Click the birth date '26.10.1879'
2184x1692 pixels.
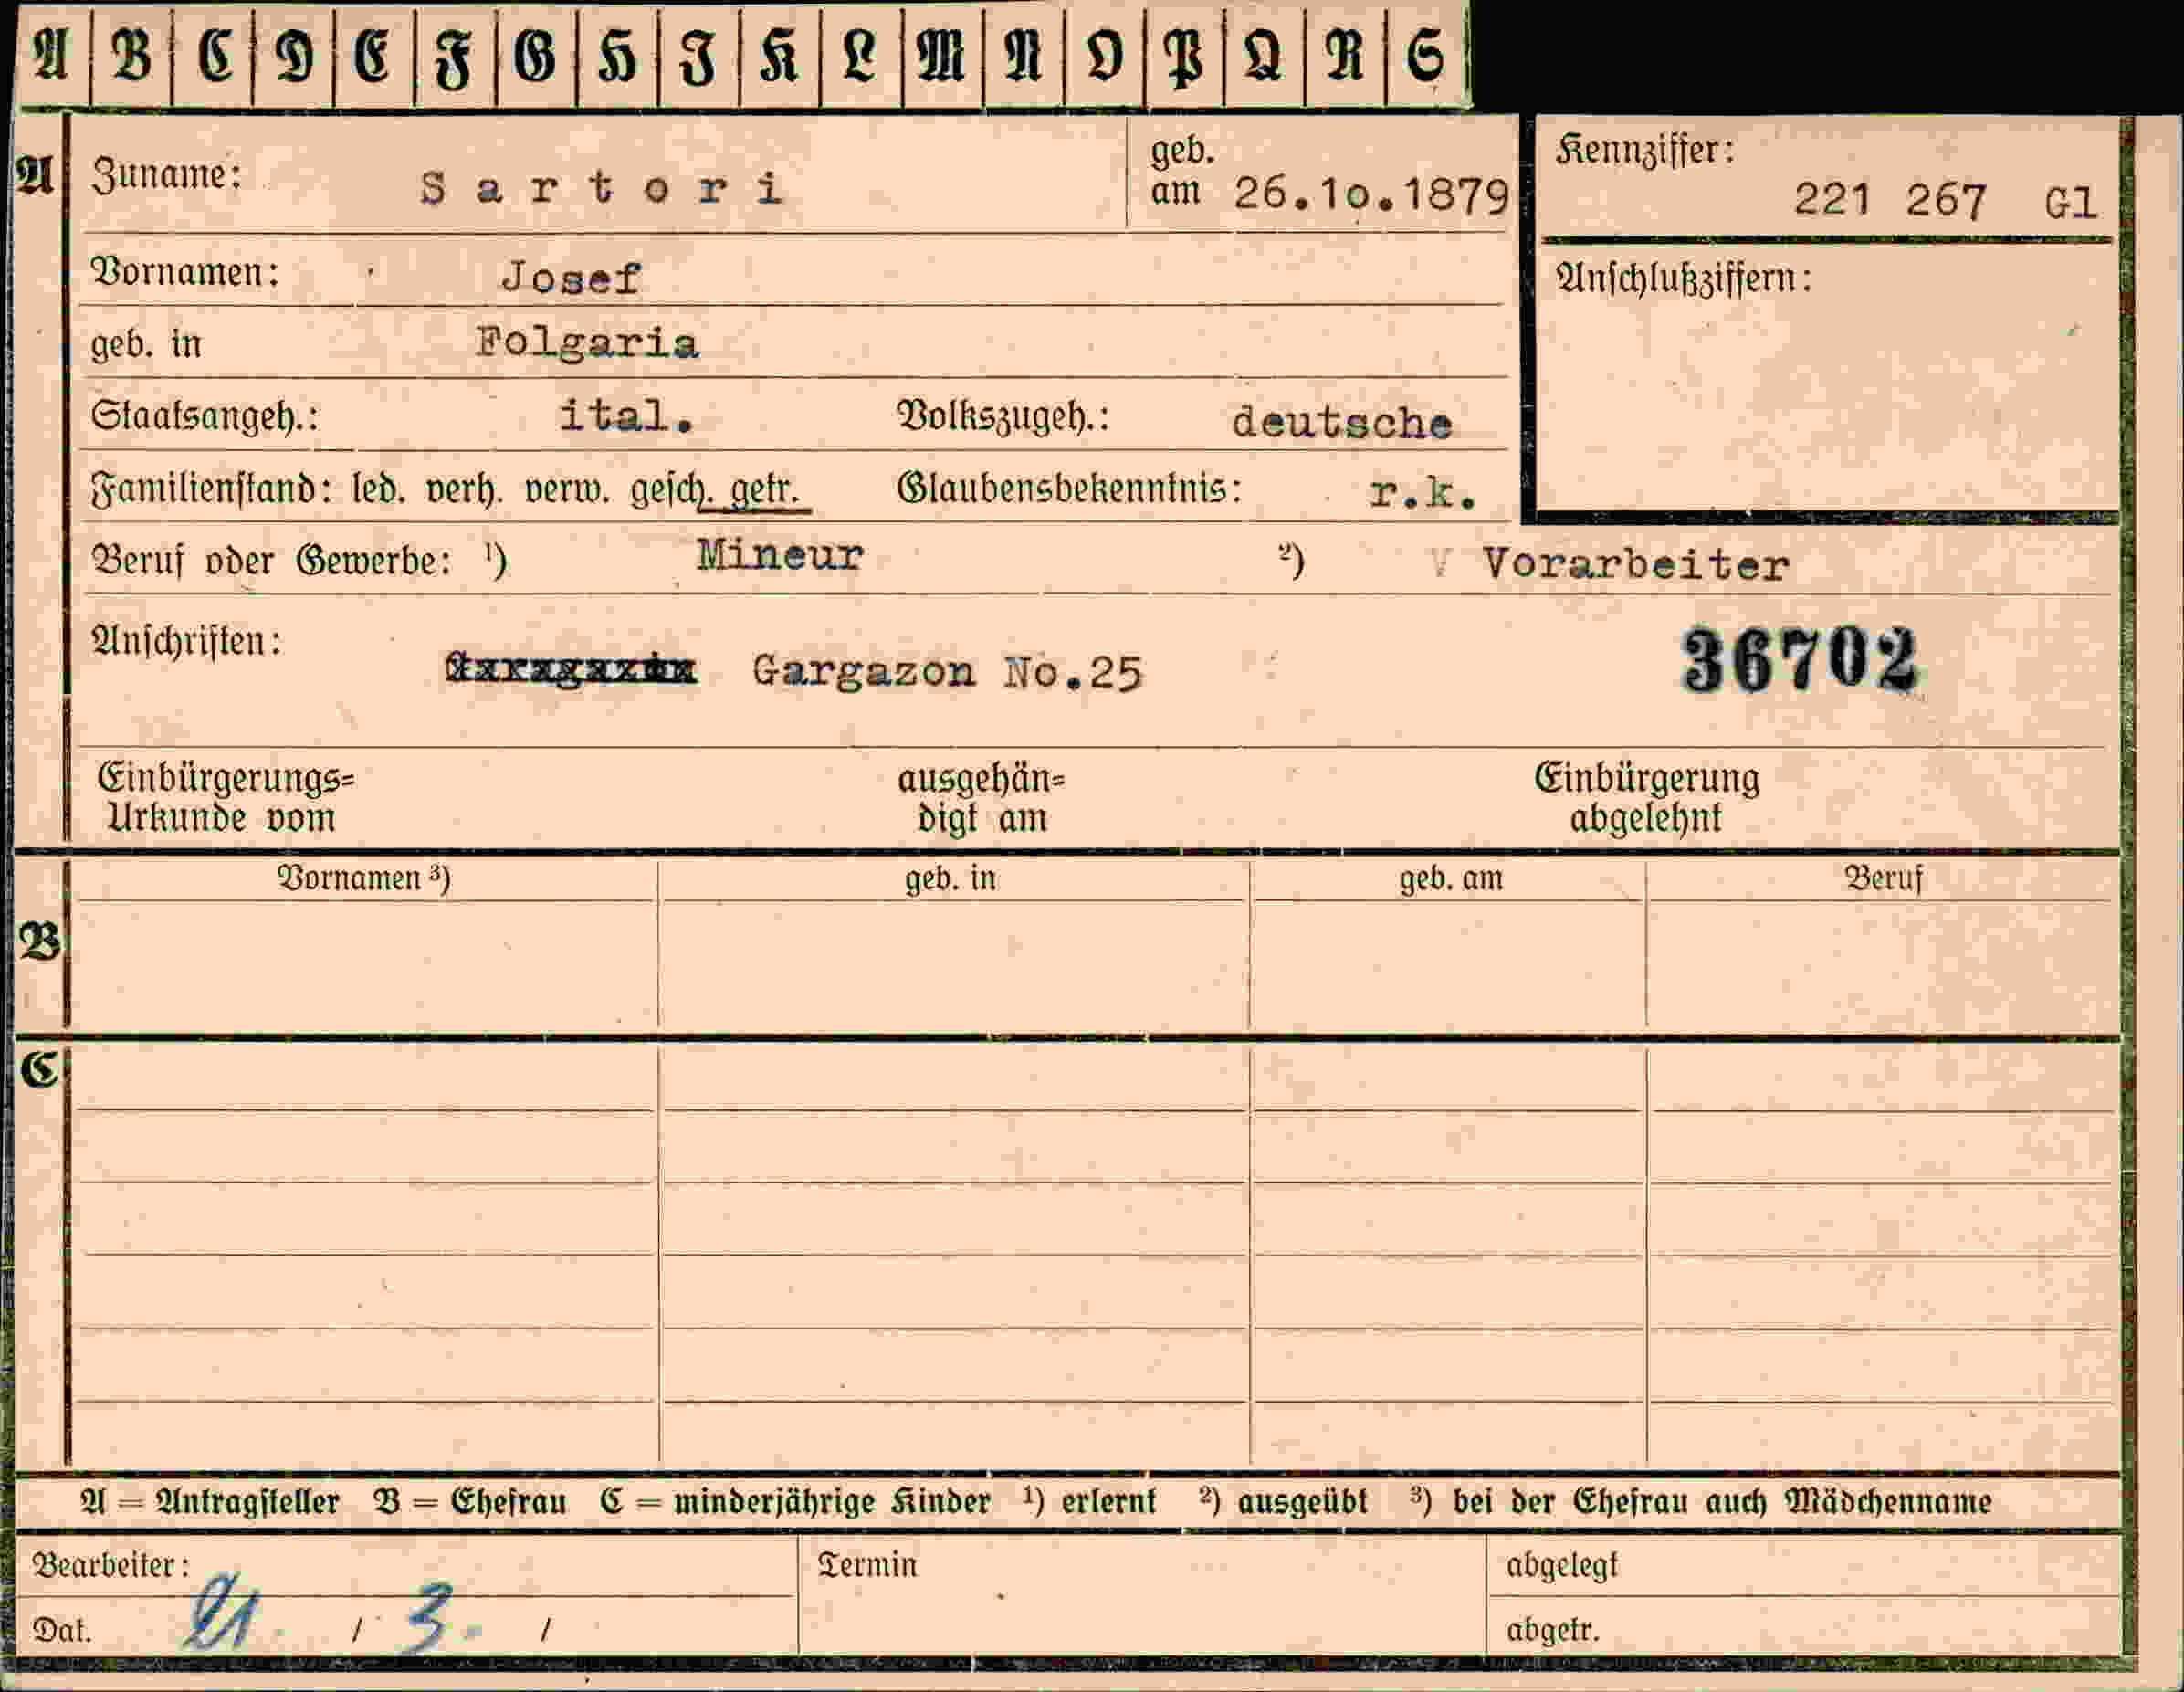pos(1371,194)
